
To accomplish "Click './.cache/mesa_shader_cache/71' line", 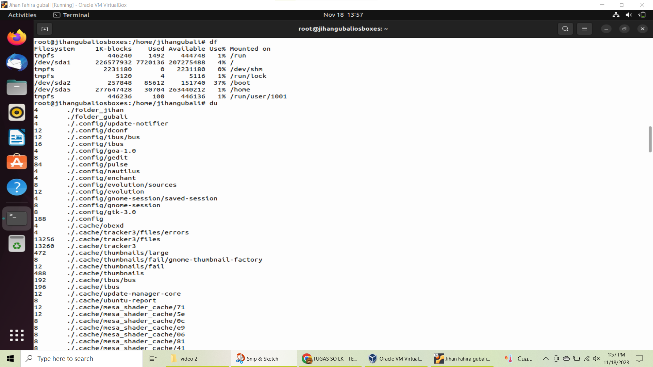I will [126, 307].
